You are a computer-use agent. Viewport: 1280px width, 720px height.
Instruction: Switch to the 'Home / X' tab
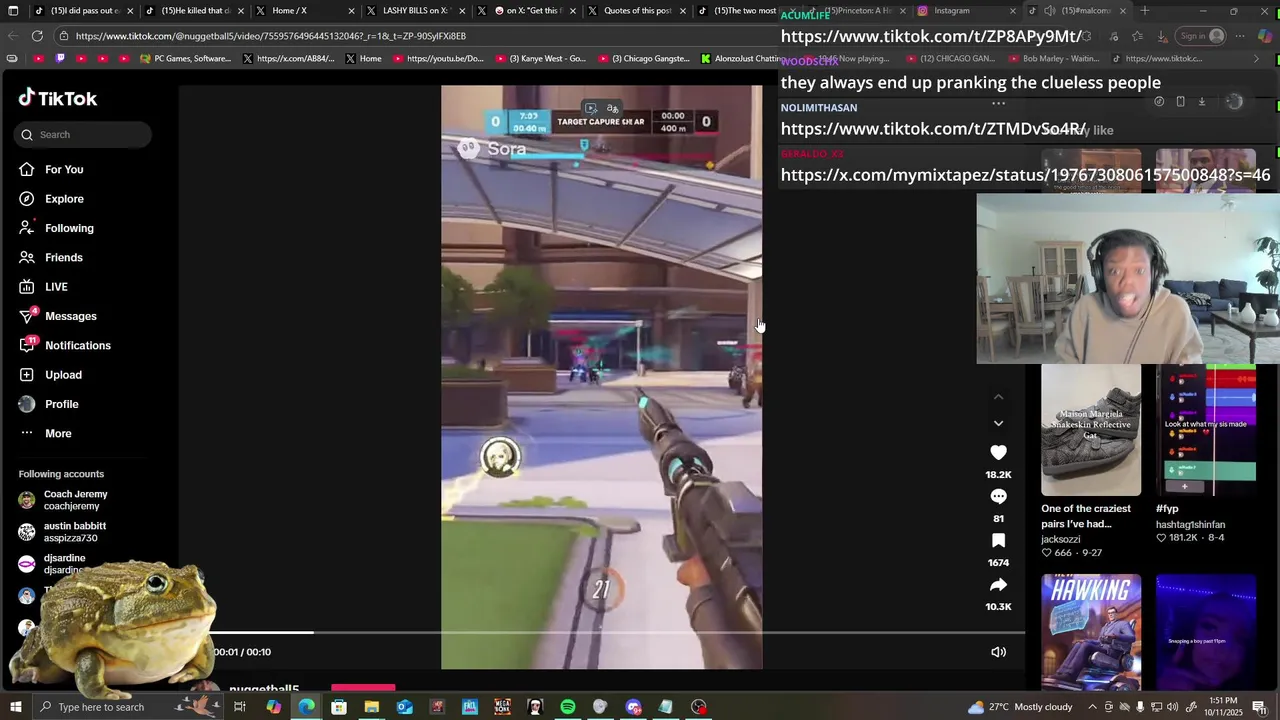pyautogui.click(x=289, y=11)
